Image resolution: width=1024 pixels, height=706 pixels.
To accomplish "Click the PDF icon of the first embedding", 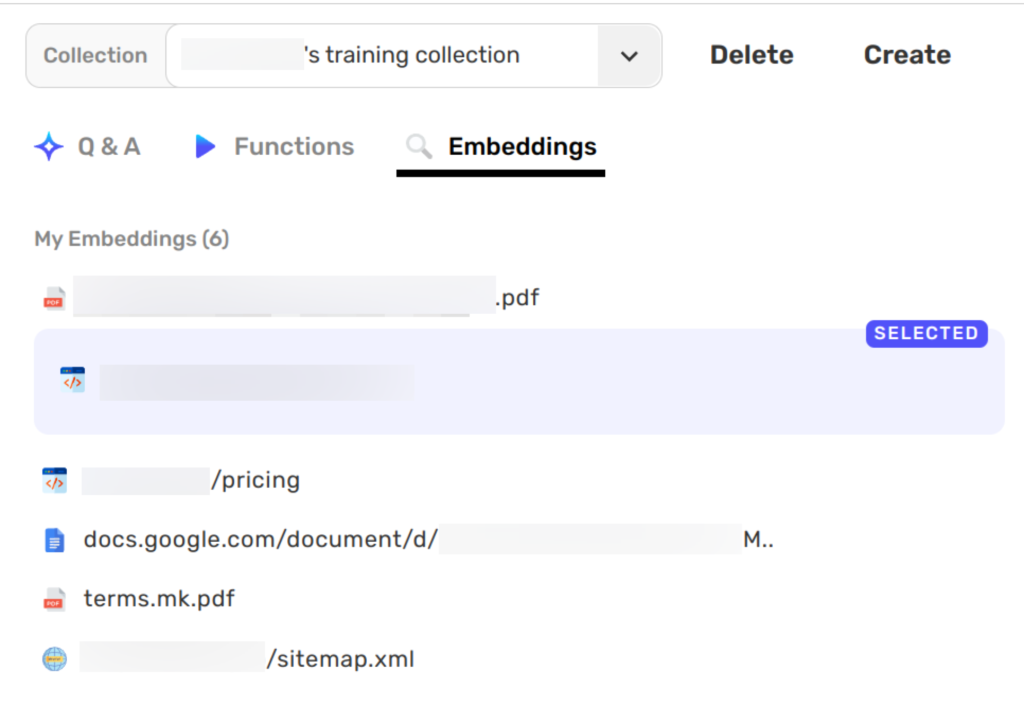I will point(54,298).
